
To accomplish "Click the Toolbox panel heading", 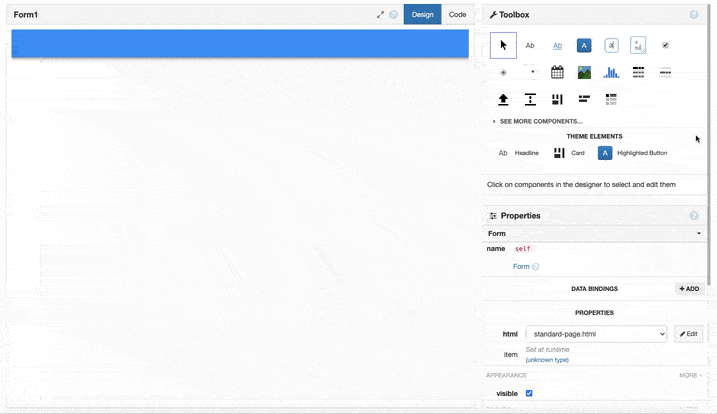I will point(514,15).
